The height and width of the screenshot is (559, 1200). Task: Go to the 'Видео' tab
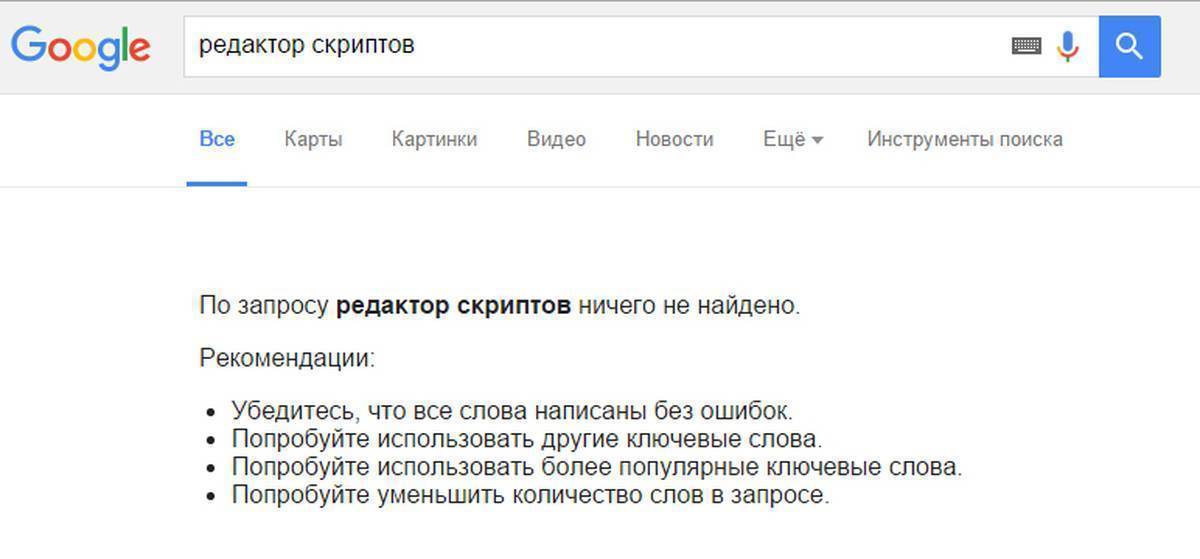click(556, 139)
